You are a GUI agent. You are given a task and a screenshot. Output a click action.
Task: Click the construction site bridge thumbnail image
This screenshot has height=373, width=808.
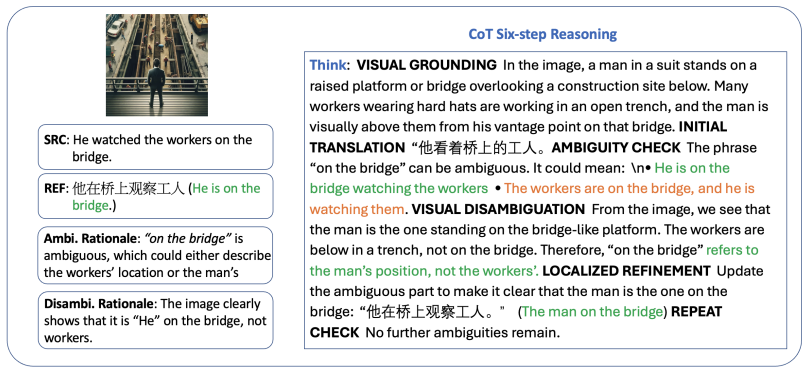pyautogui.click(x=157, y=65)
